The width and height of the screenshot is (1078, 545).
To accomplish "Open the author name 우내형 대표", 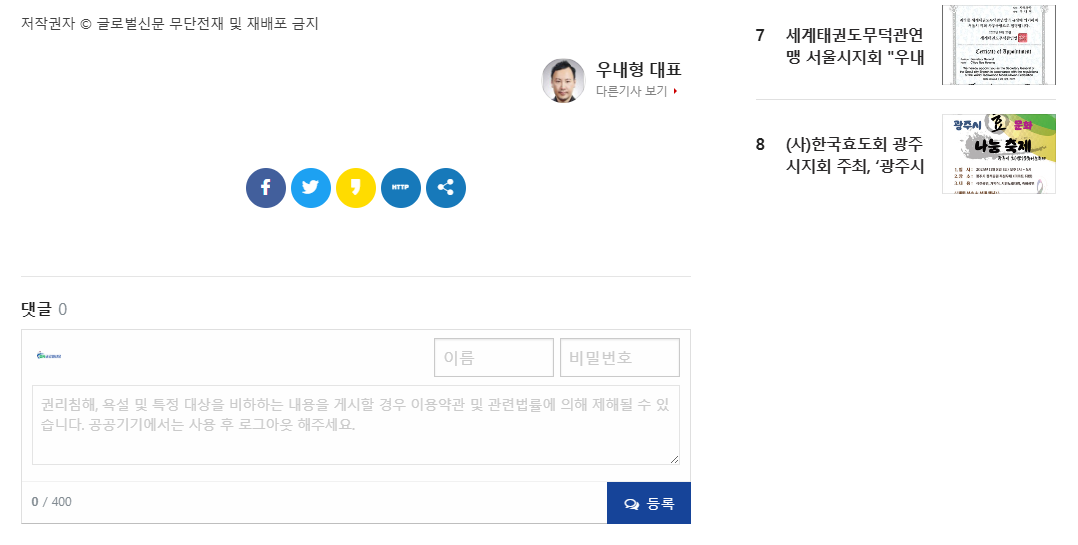I will click(x=638, y=69).
